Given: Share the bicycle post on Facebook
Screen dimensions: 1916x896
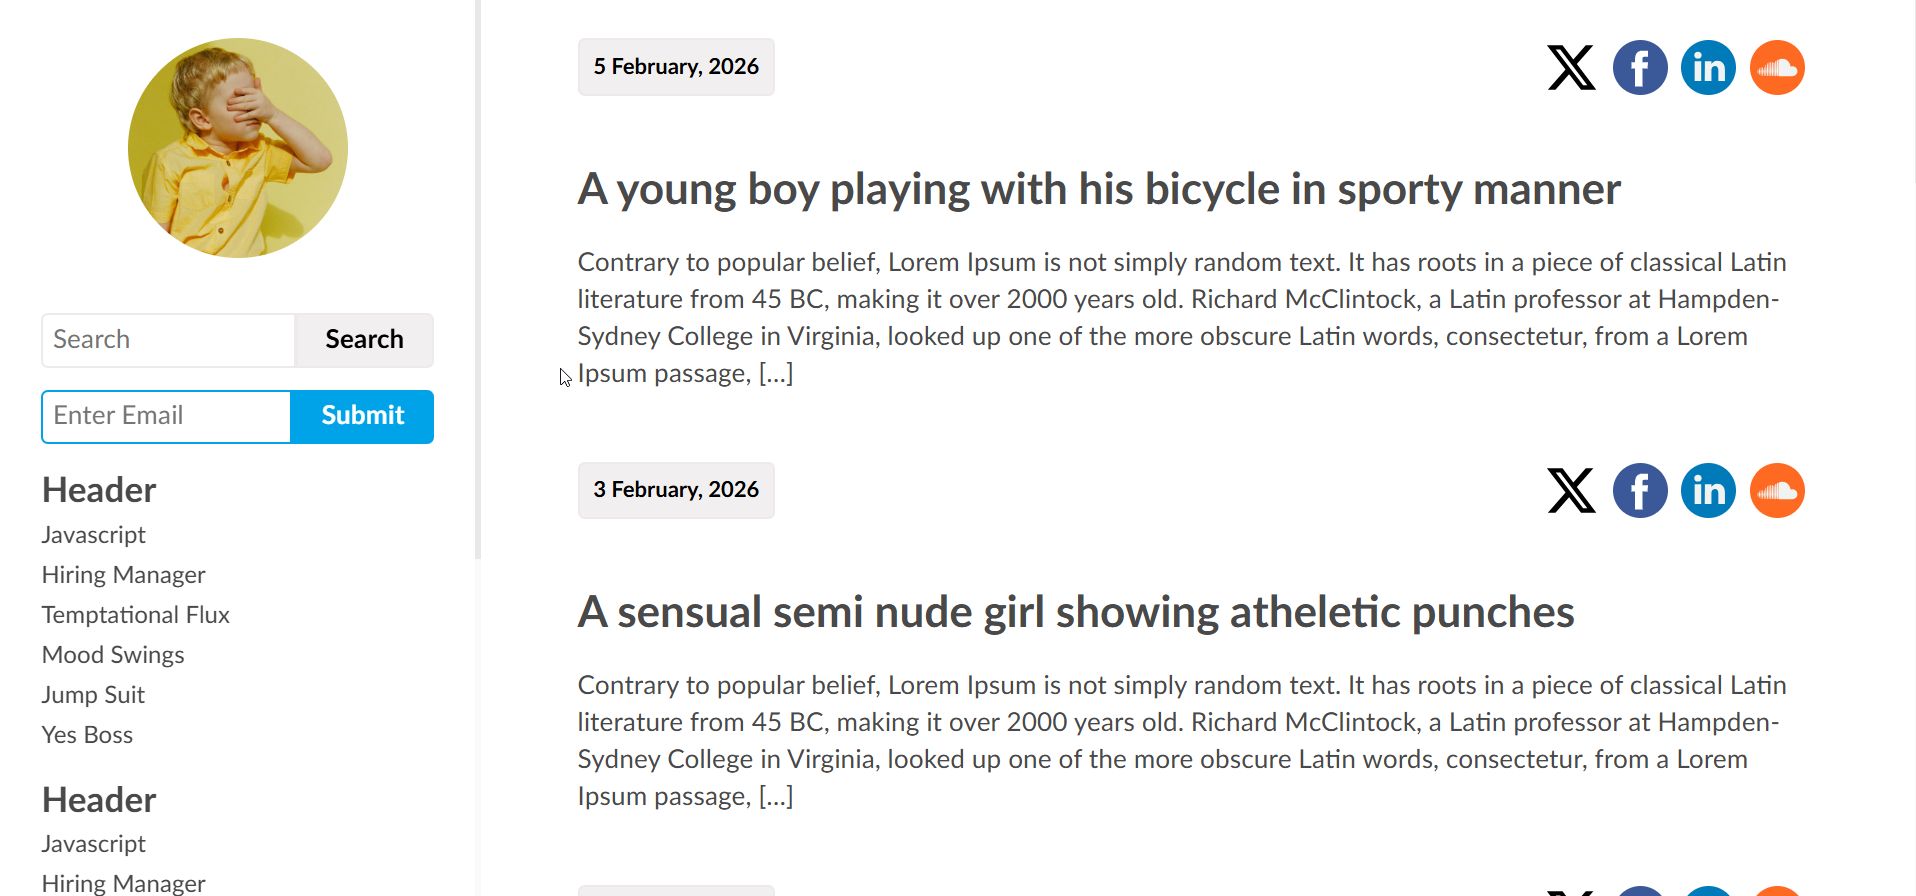Looking at the screenshot, I should (1640, 68).
